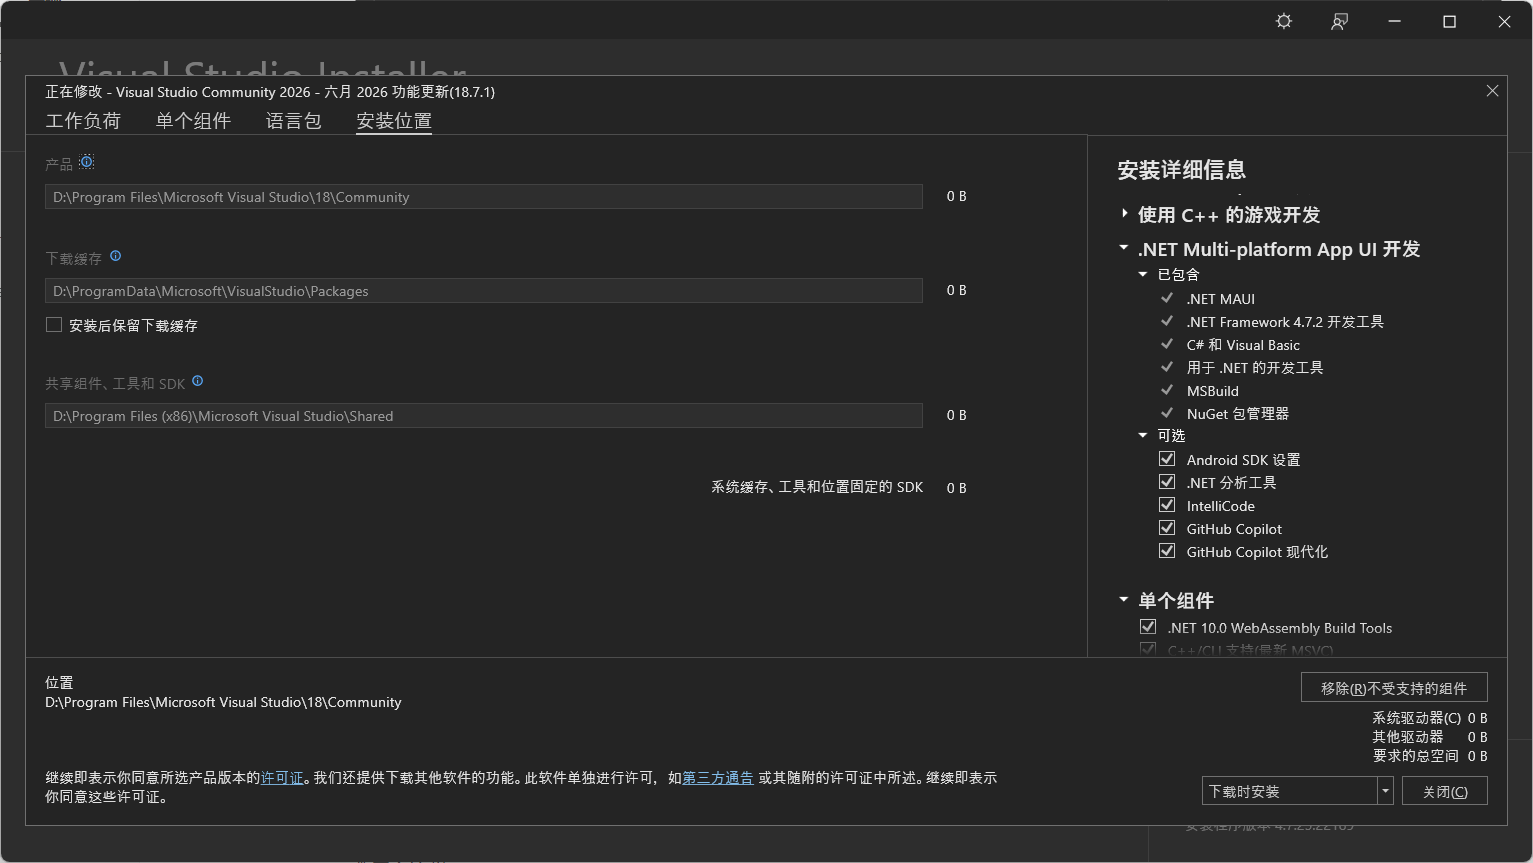Image resolution: width=1533 pixels, height=863 pixels.
Task: Click C# 和 Visual Basic item
Action: 1243,344
